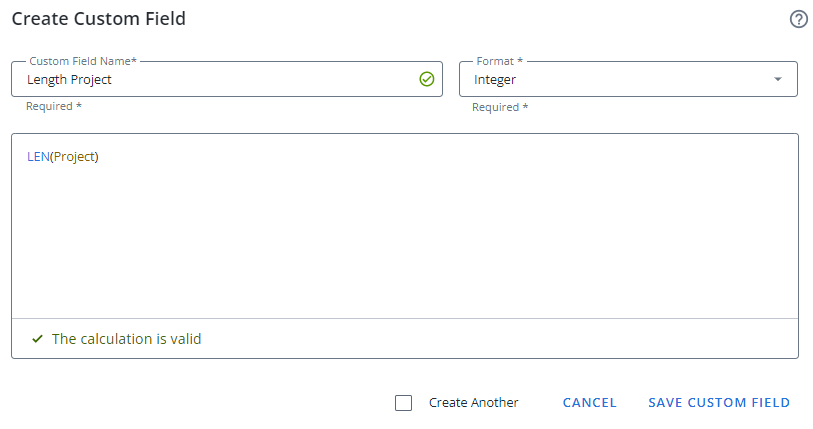Image resolution: width=813 pixels, height=429 pixels.
Task: Place cursor after the formula's closing parenthesis
Action: [x=101, y=157]
